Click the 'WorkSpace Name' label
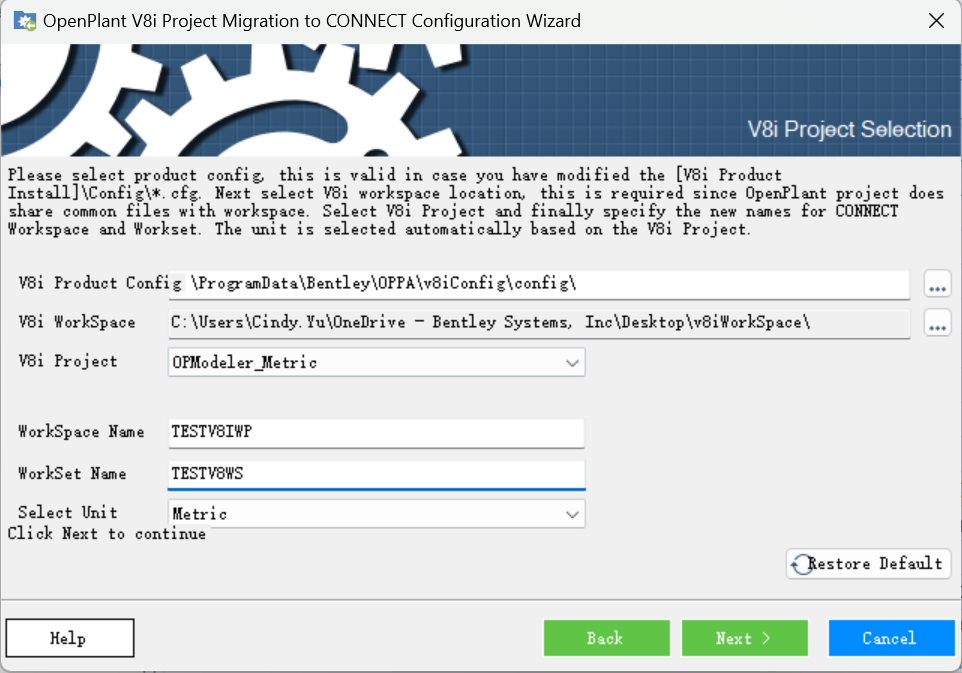 [x=81, y=432]
